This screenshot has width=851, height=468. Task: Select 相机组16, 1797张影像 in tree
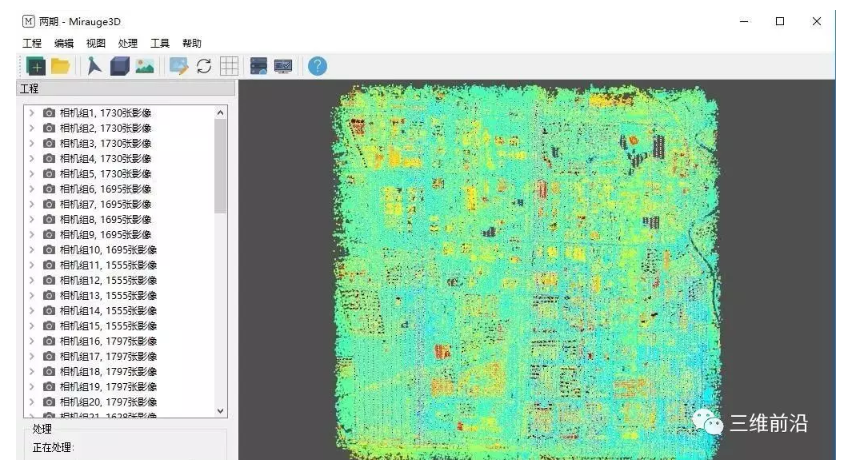(106, 341)
